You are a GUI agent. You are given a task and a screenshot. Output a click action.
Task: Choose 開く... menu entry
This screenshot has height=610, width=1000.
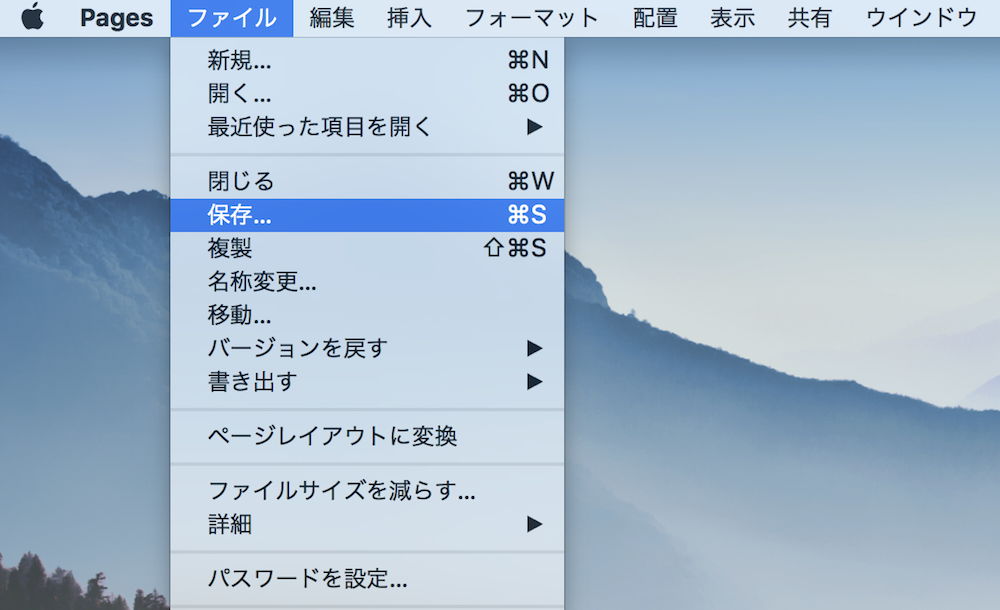367,93
